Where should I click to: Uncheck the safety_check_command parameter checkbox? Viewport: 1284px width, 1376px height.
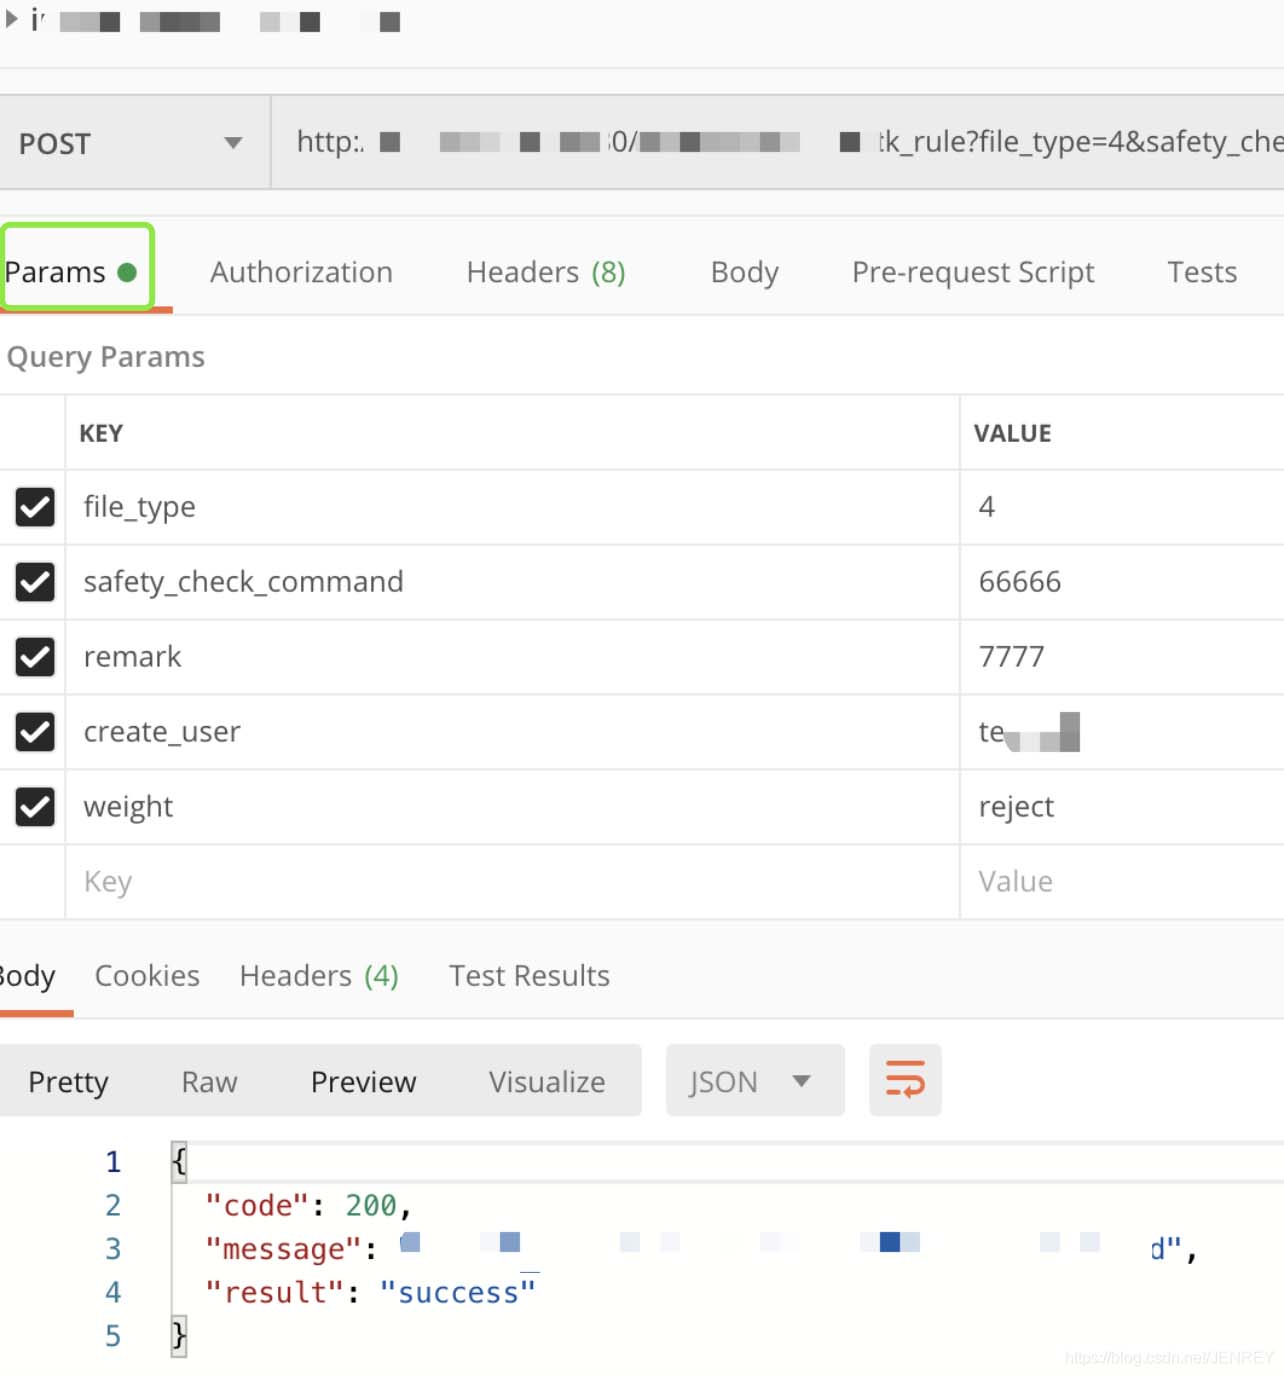point(35,581)
